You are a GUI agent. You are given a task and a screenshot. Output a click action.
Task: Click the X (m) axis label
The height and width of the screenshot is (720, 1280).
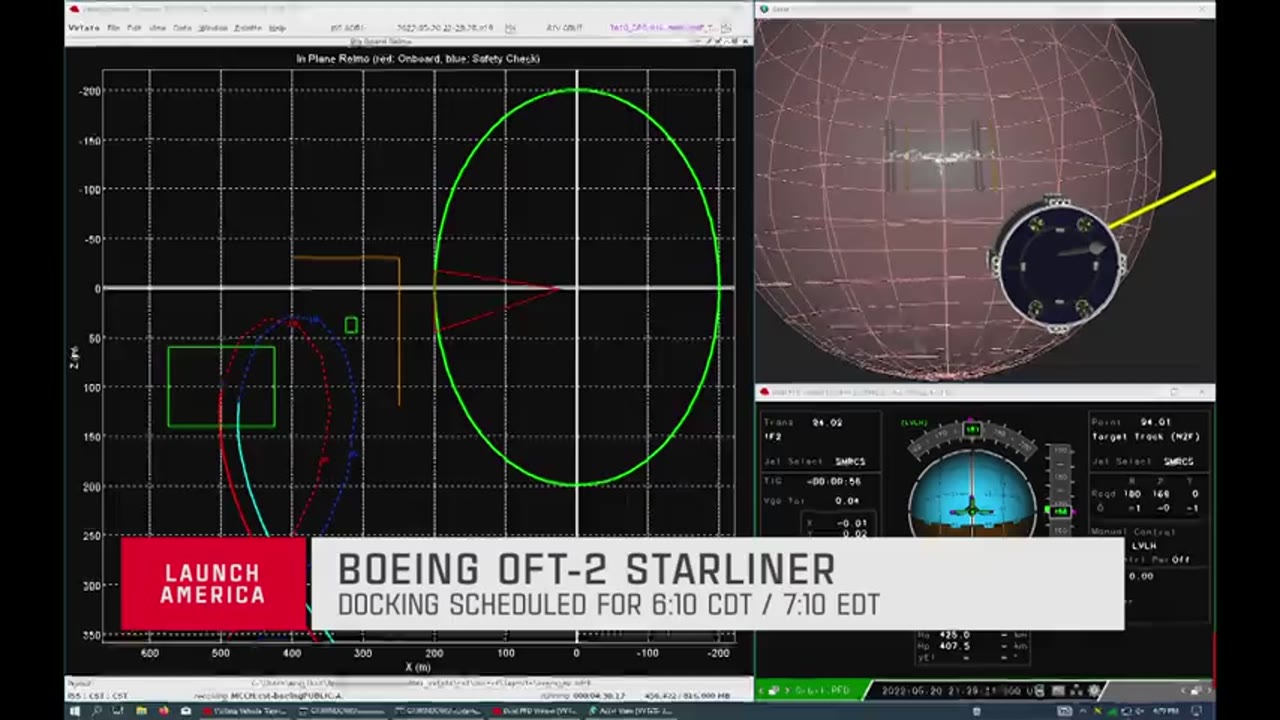418,667
